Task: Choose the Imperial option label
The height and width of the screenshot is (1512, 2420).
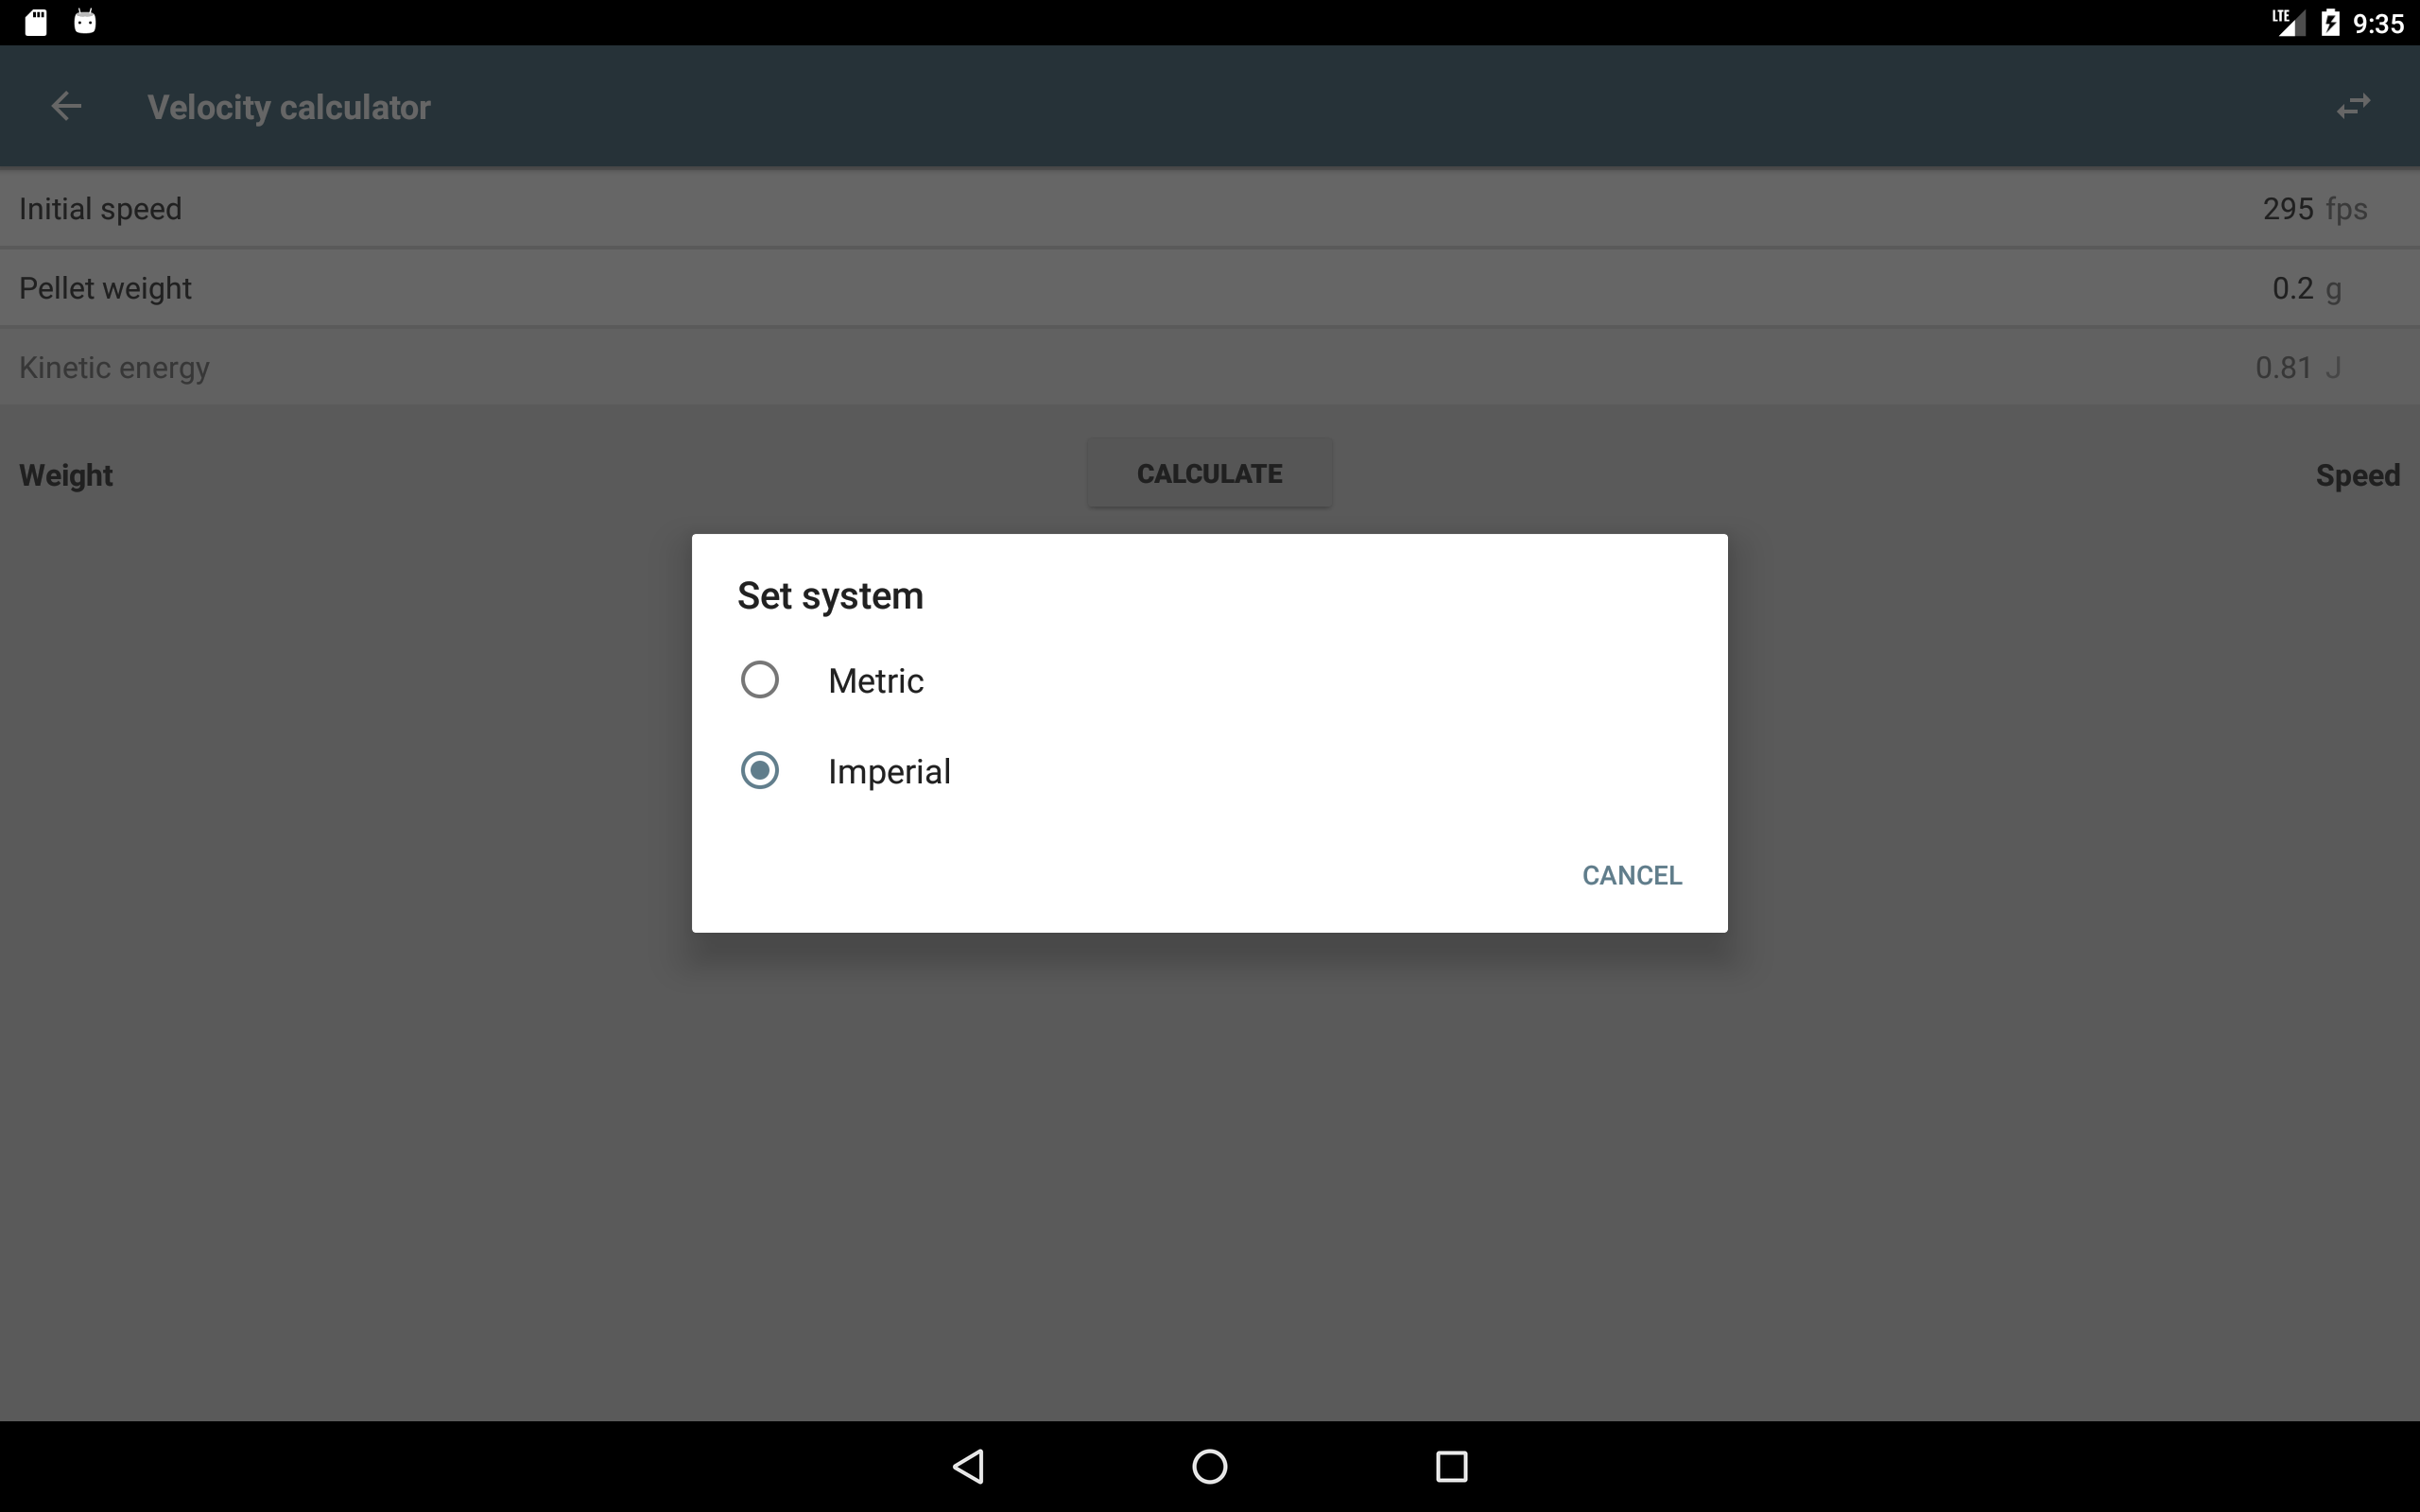Action: (x=889, y=772)
